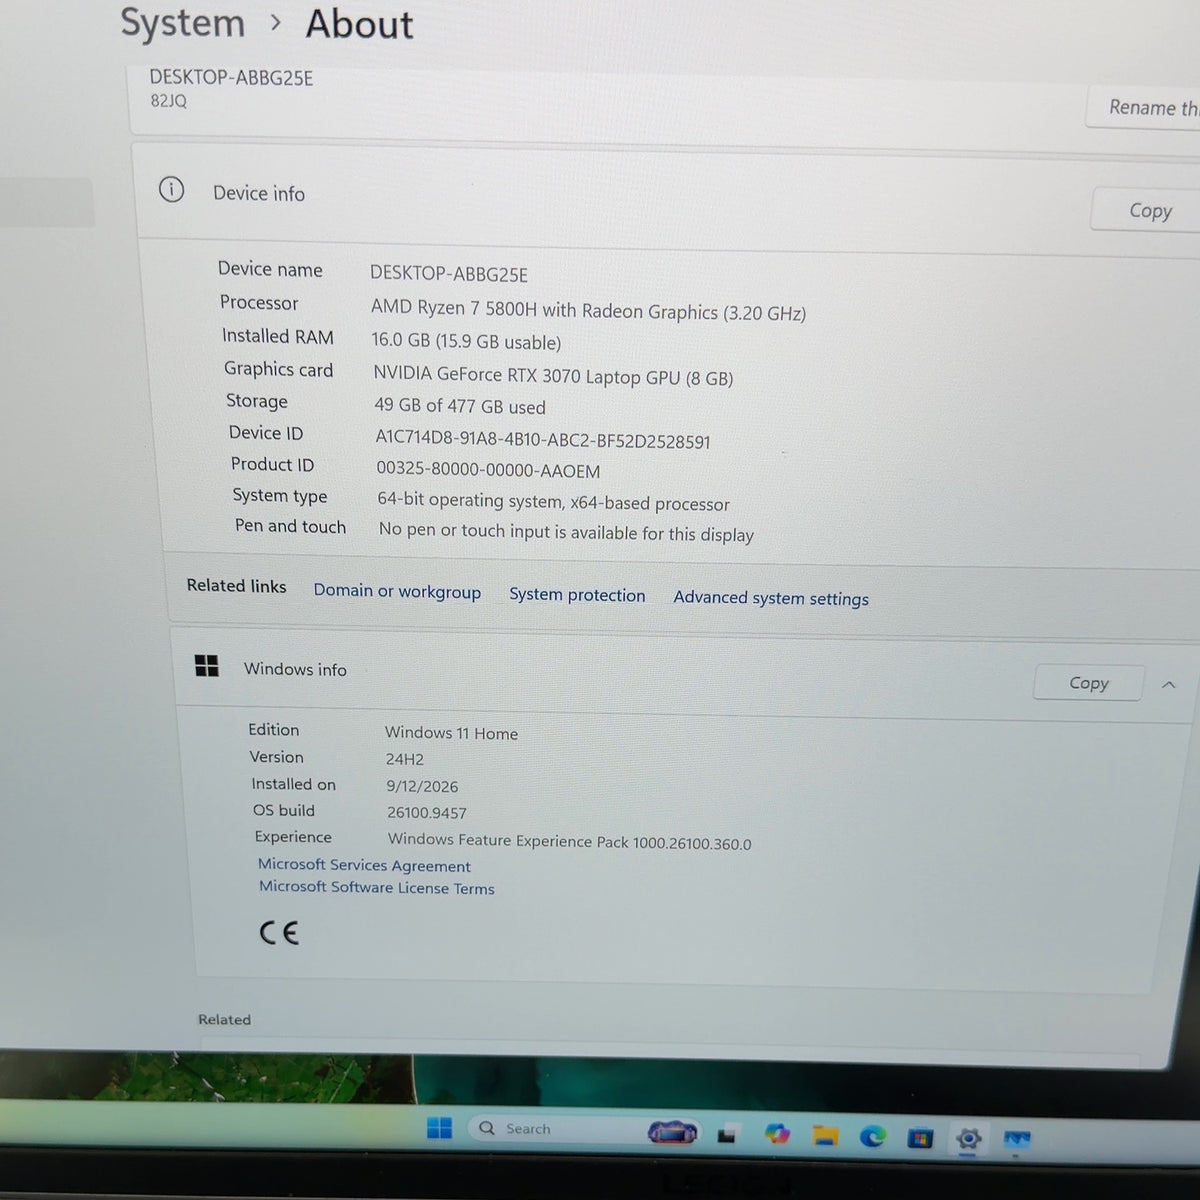
Task: Open File Explorer from the taskbar
Action: point(825,1136)
